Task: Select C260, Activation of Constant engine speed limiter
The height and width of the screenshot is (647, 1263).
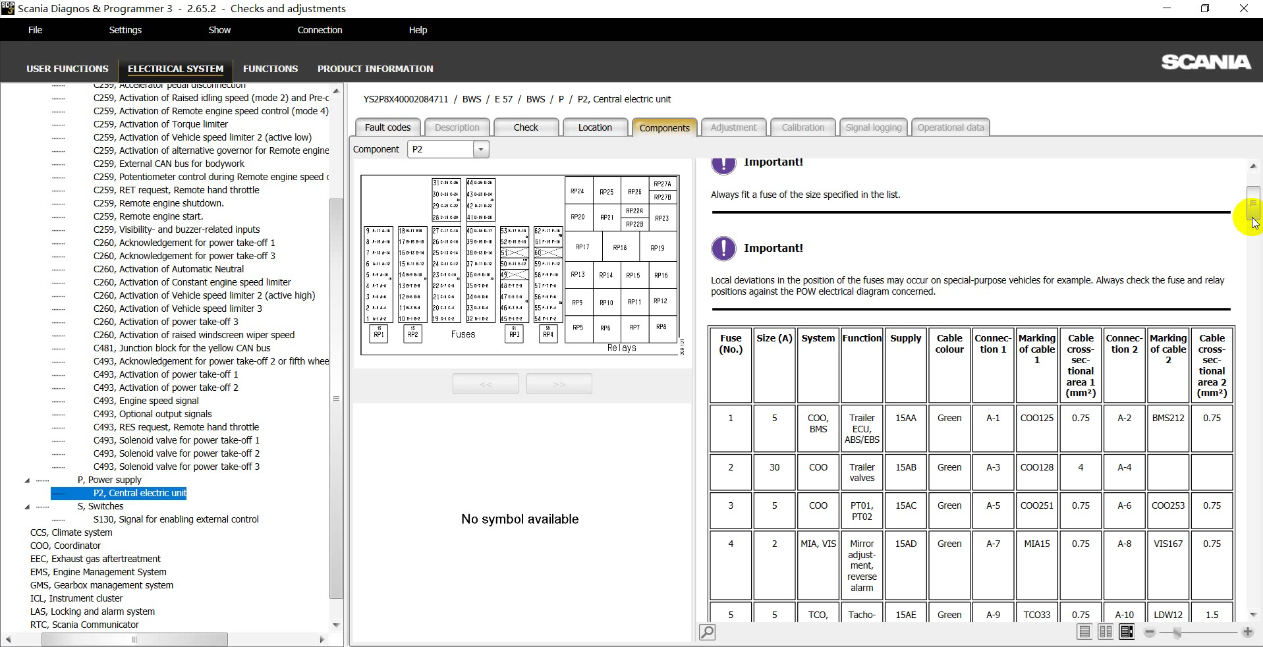Action: [192, 282]
